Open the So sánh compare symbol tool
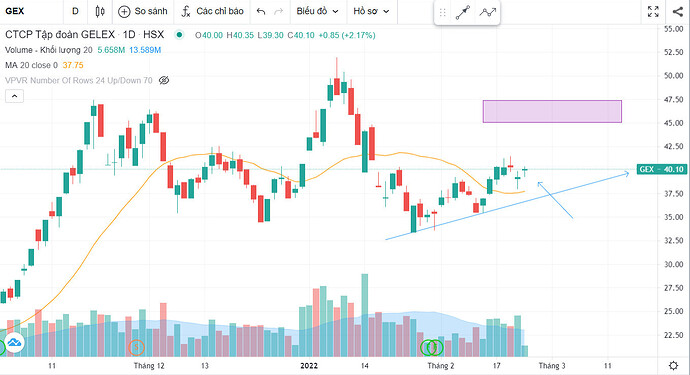This screenshot has height=375, width=690. (x=143, y=11)
